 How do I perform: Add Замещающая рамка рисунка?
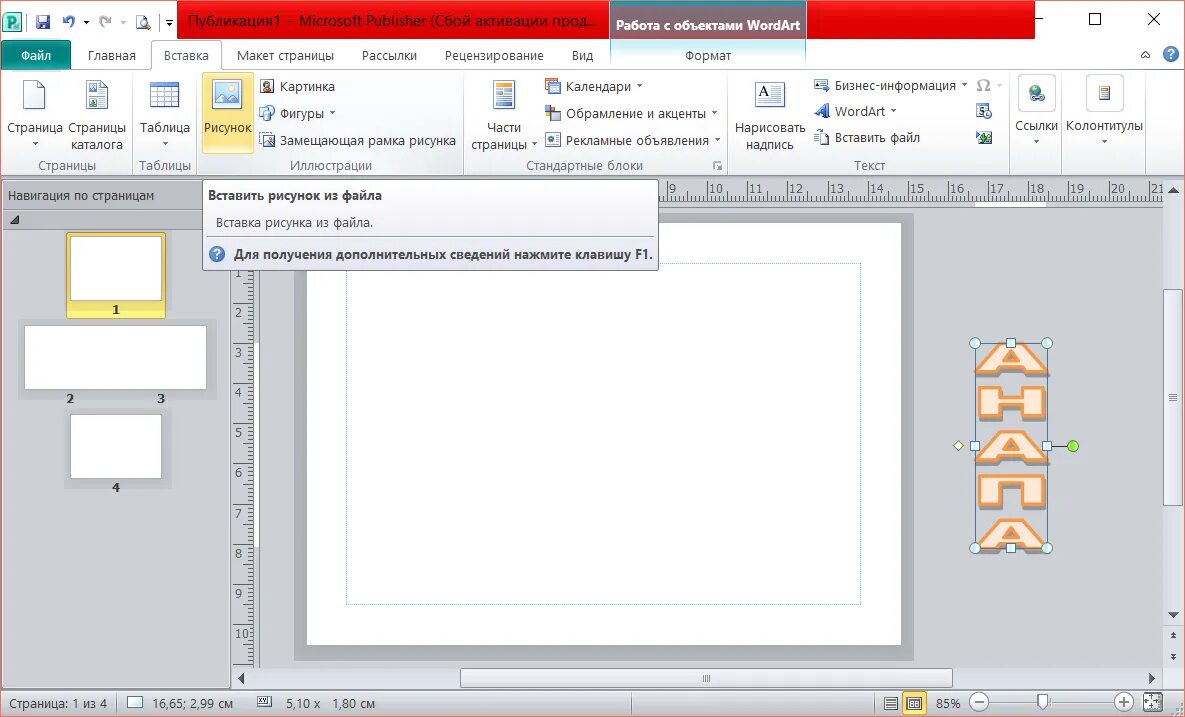click(357, 141)
